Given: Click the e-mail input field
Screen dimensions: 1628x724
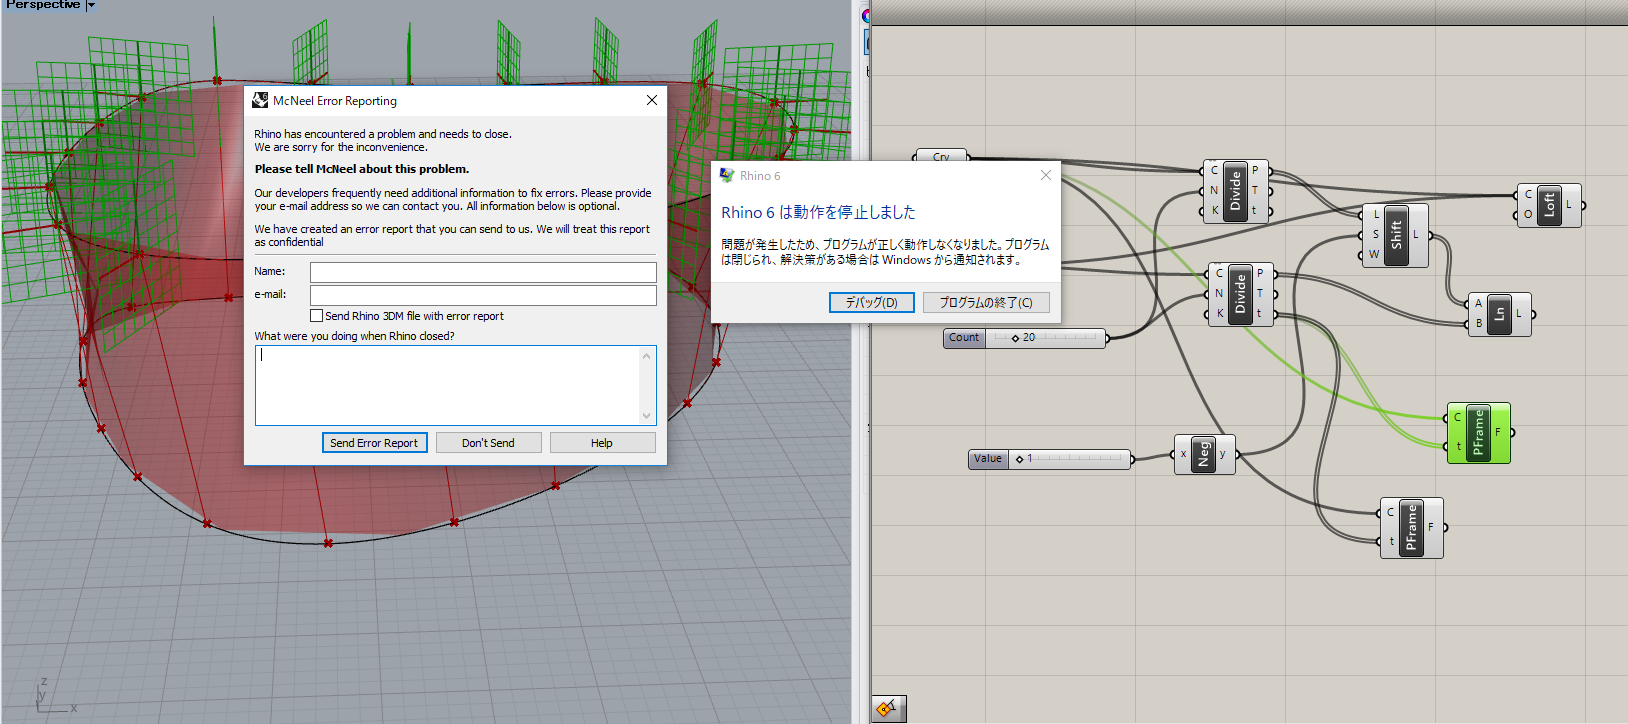Looking at the screenshot, I should (x=483, y=295).
